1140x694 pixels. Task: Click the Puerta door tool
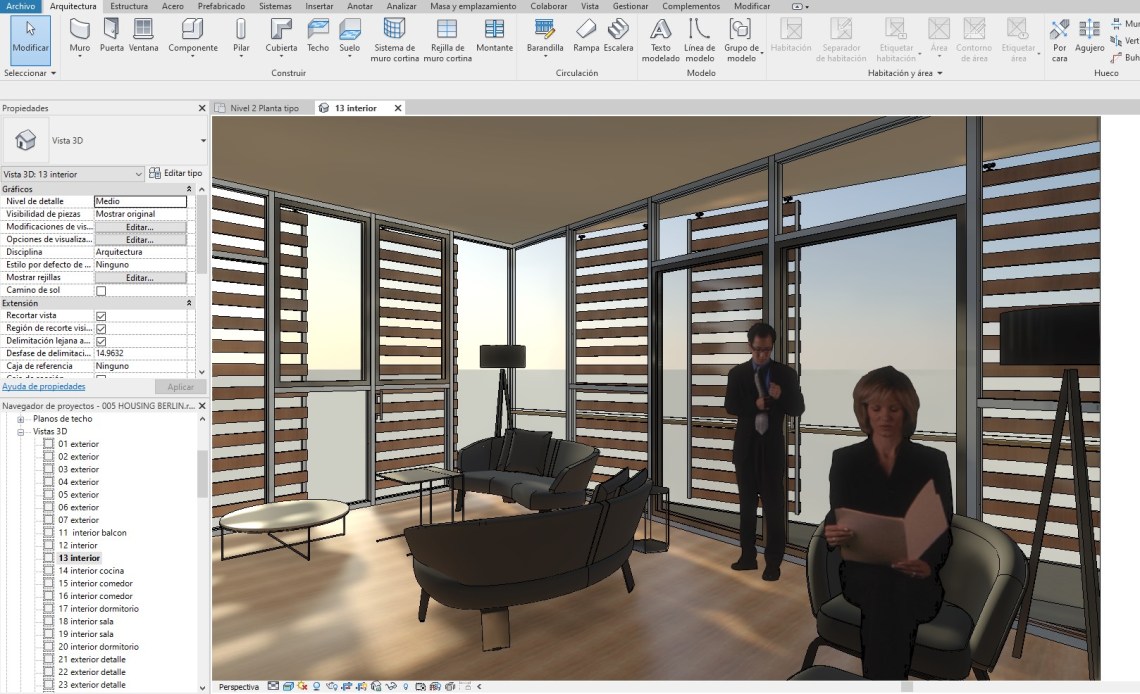tap(112, 35)
